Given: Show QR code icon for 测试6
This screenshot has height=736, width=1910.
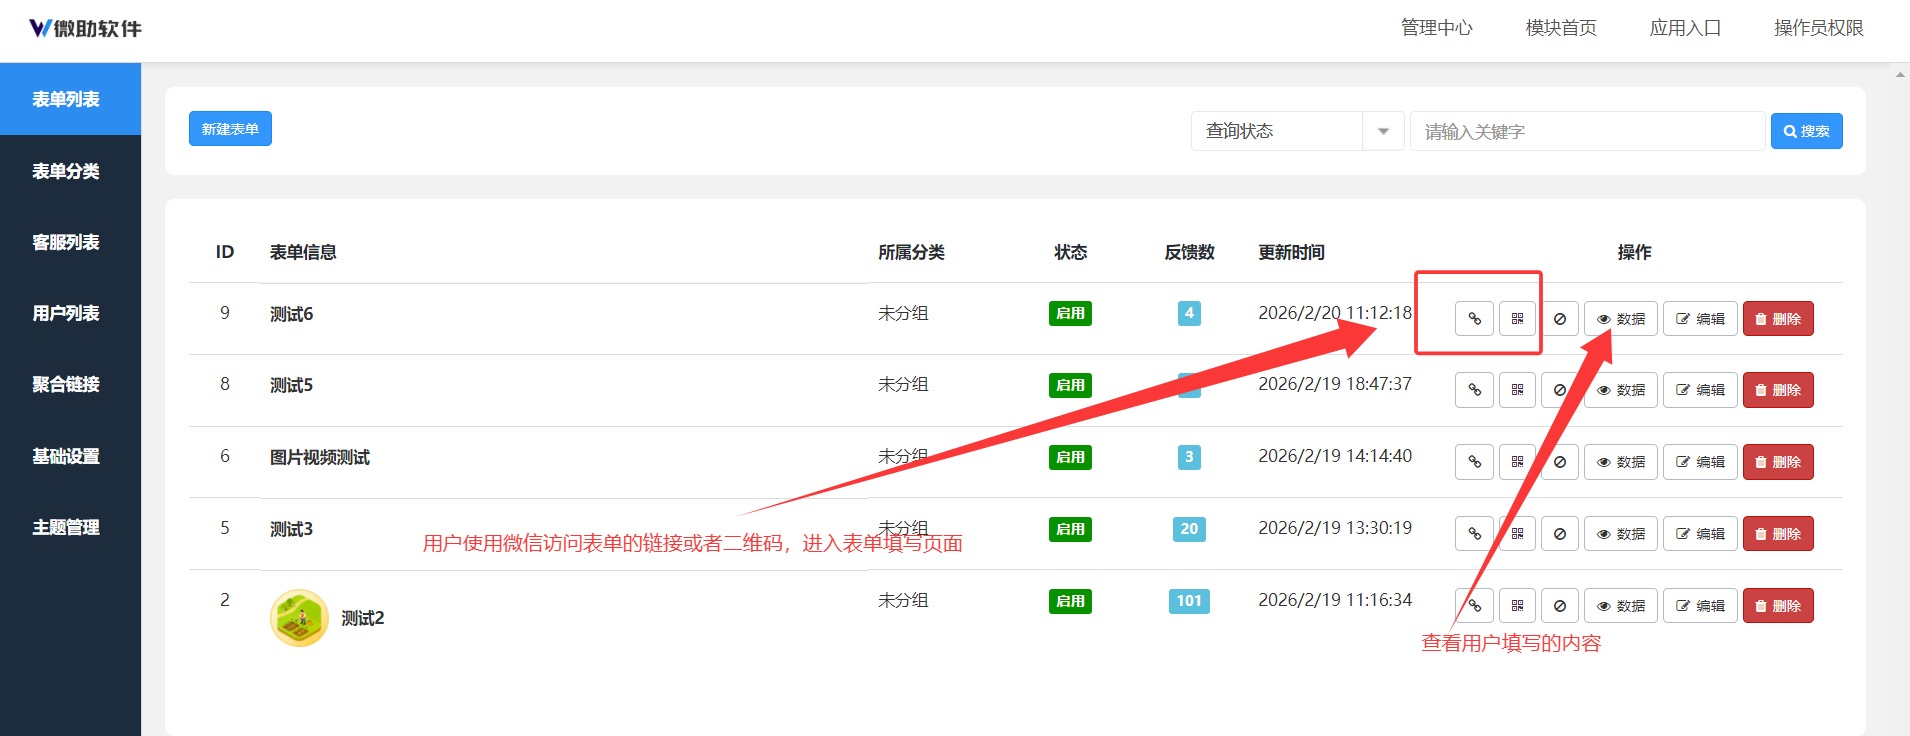Looking at the screenshot, I should click(1517, 319).
